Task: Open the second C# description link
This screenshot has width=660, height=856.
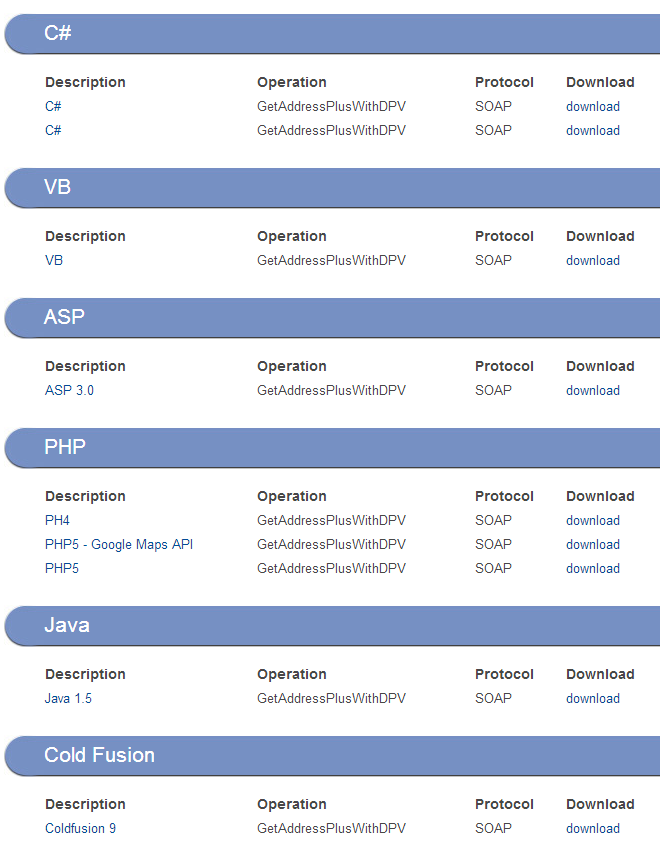Action: point(53,130)
